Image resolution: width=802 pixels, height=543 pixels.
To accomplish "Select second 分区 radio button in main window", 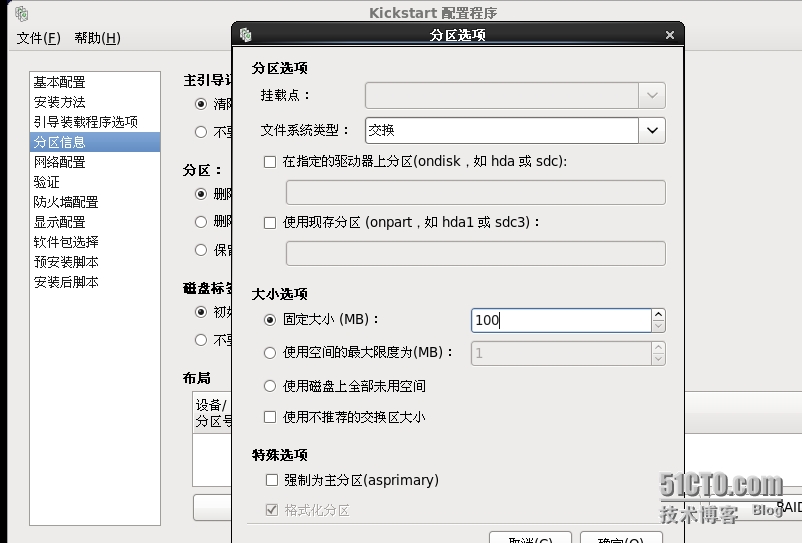I will 201,222.
